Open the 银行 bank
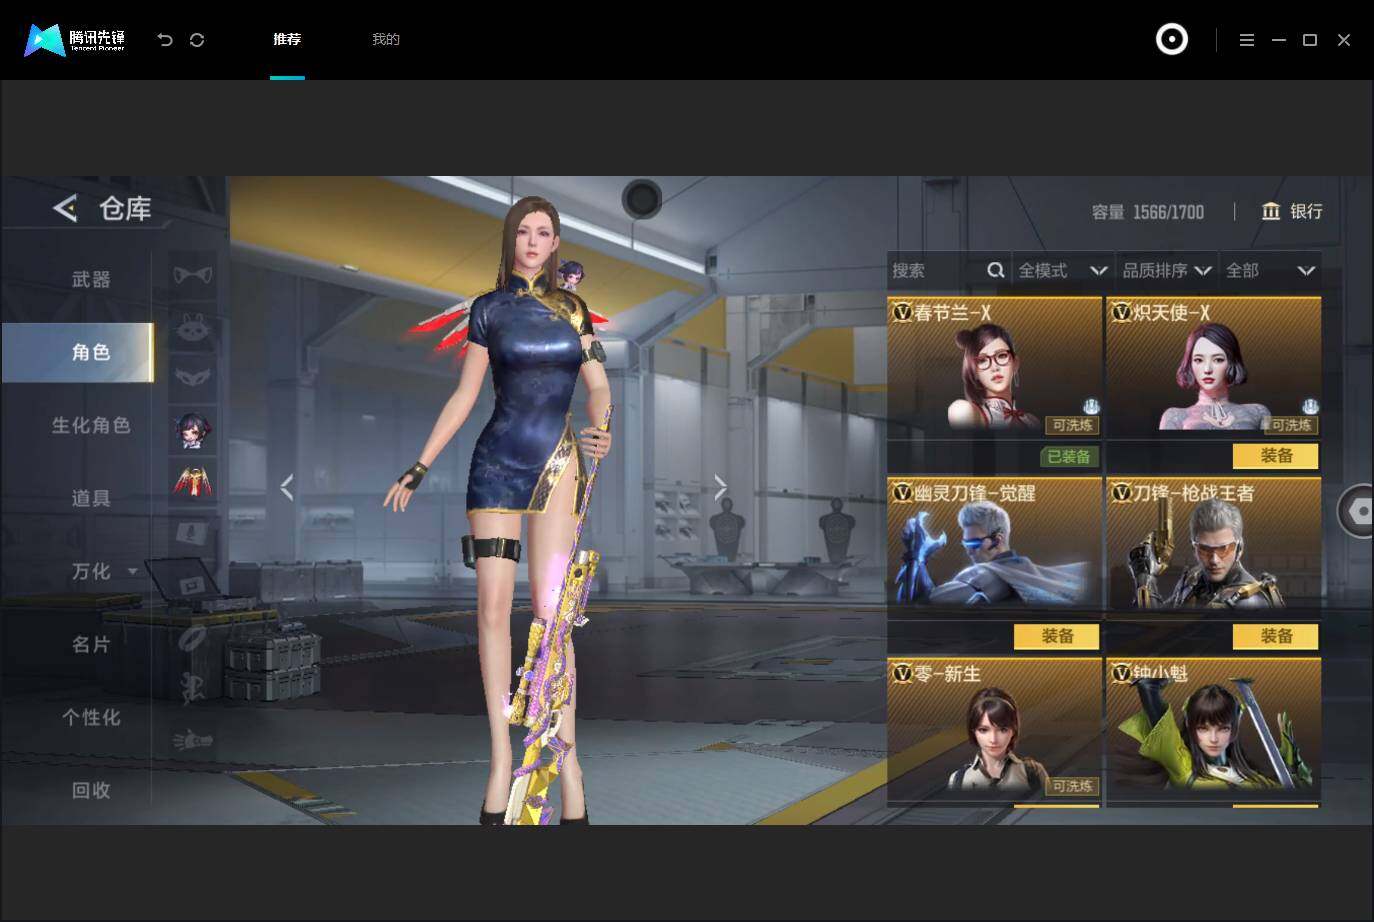This screenshot has width=1374, height=922. tap(1292, 211)
